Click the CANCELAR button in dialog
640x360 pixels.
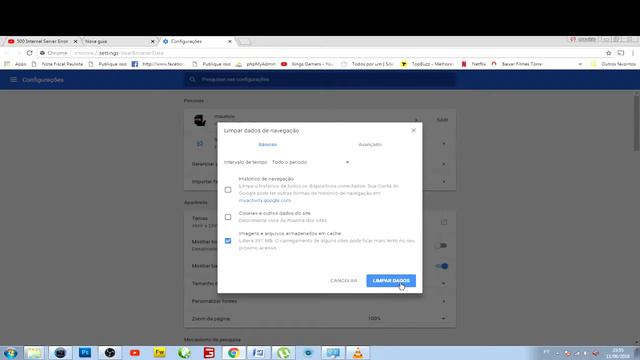[x=344, y=280]
